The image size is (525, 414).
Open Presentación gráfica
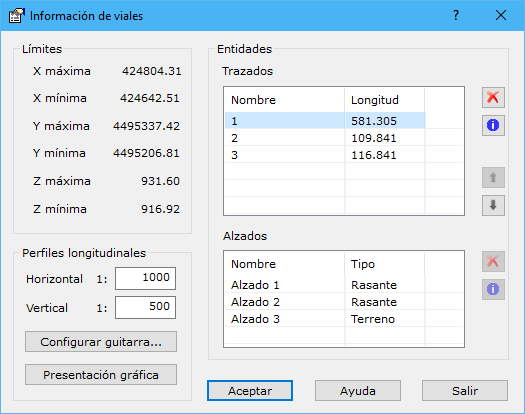click(101, 374)
